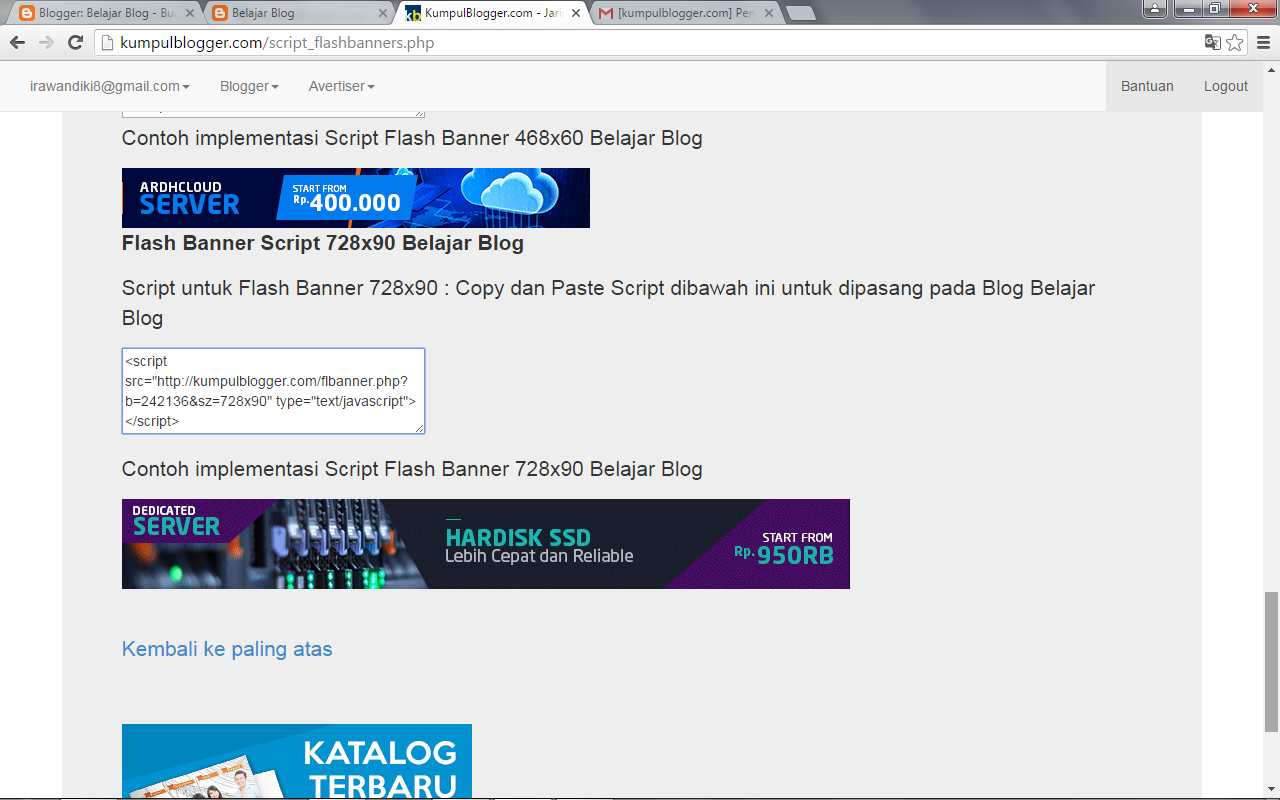Close the Blogger: Belajar Blog tab
Screen dimensions: 1280x800
click(189, 14)
